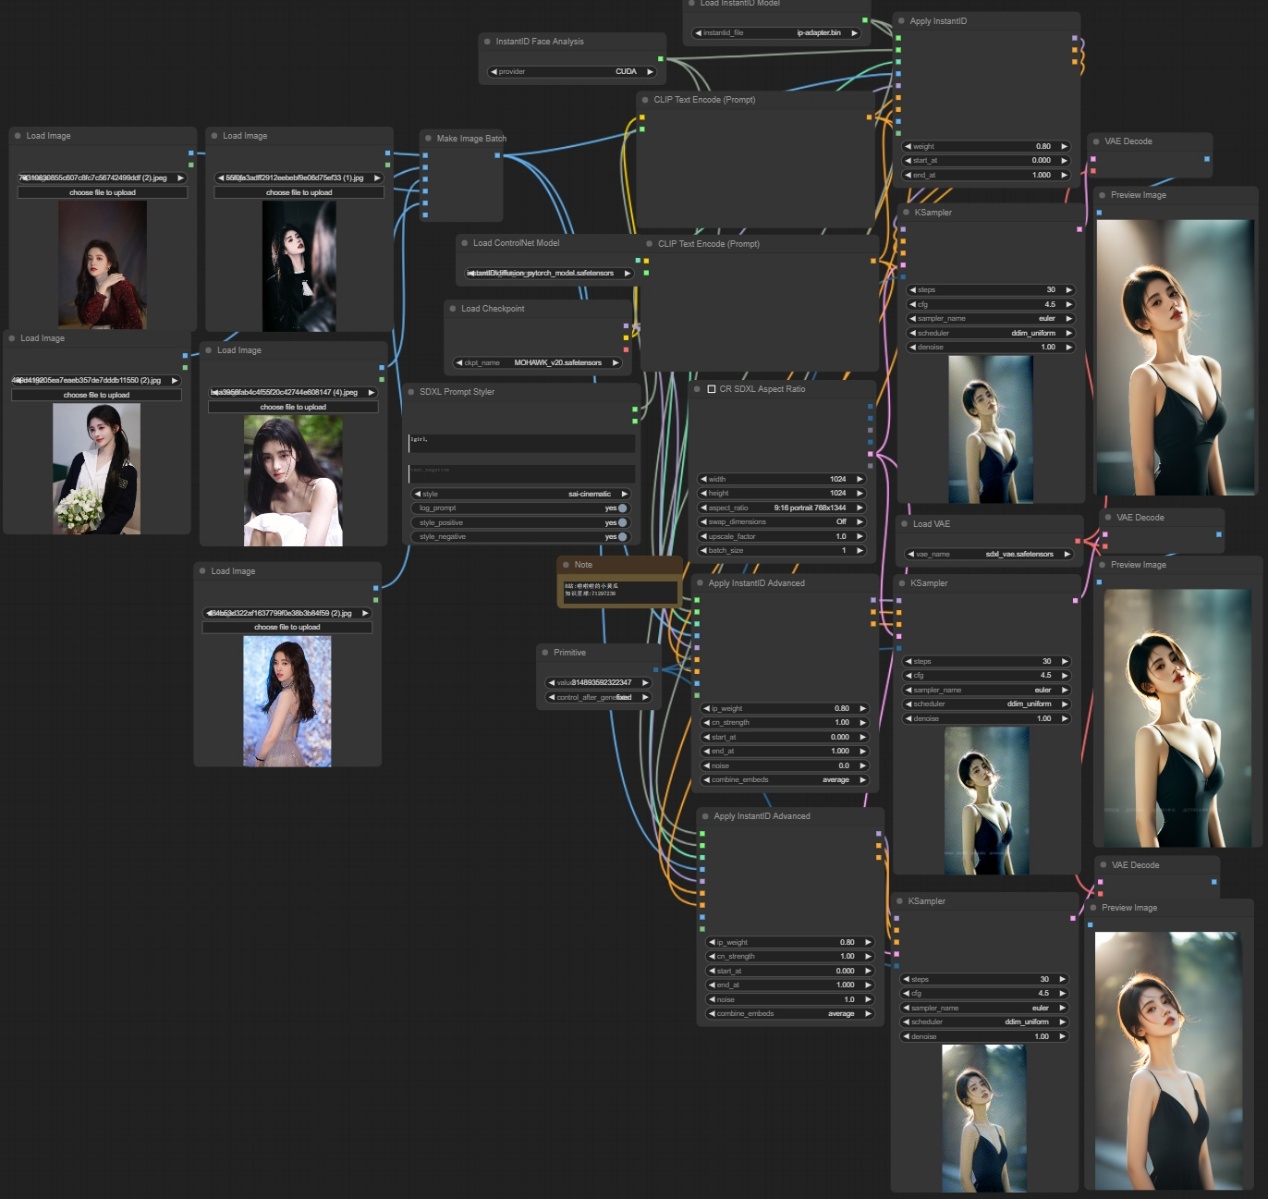Viewport: 1268px width, 1199px height.
Task: Click the positive prompt text box containing 1girl
Action: 521,442
